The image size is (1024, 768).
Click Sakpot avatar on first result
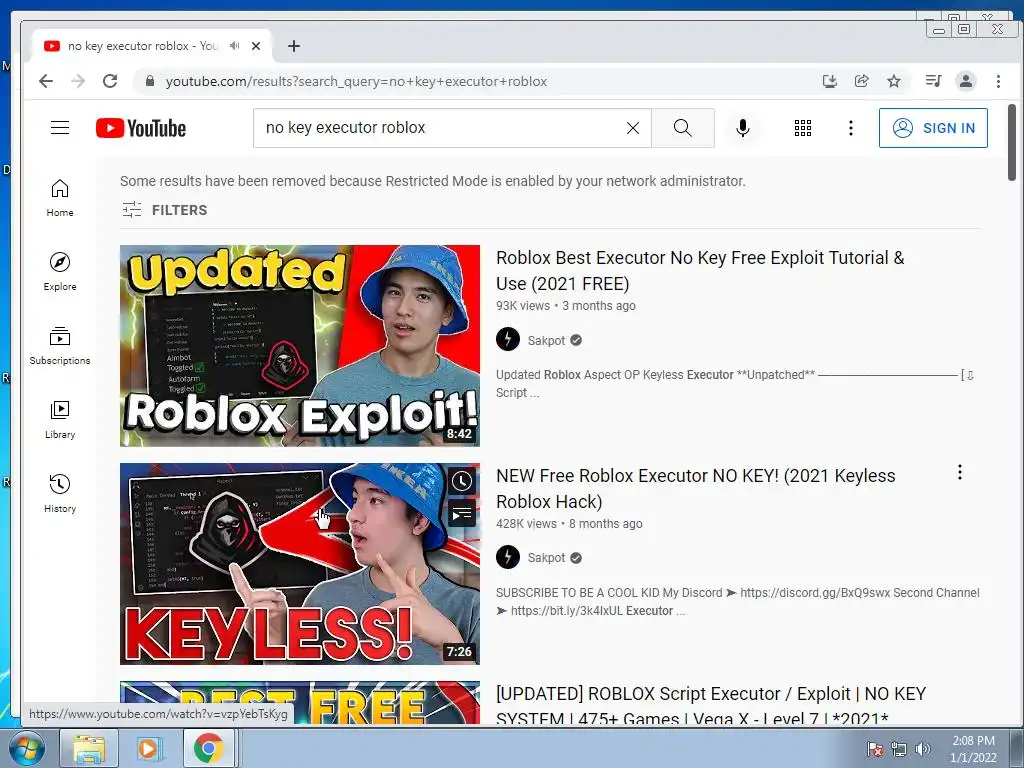pos(508,340)
